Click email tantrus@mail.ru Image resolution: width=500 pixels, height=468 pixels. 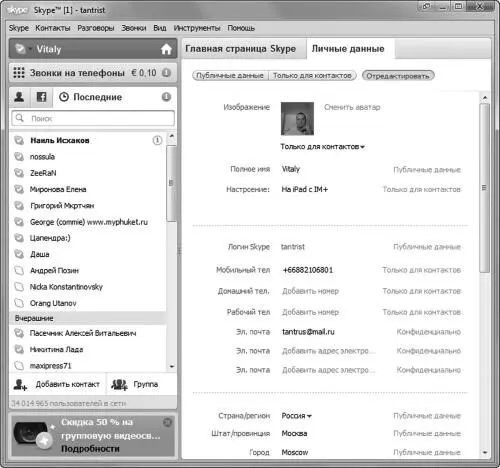coord(308,332)
